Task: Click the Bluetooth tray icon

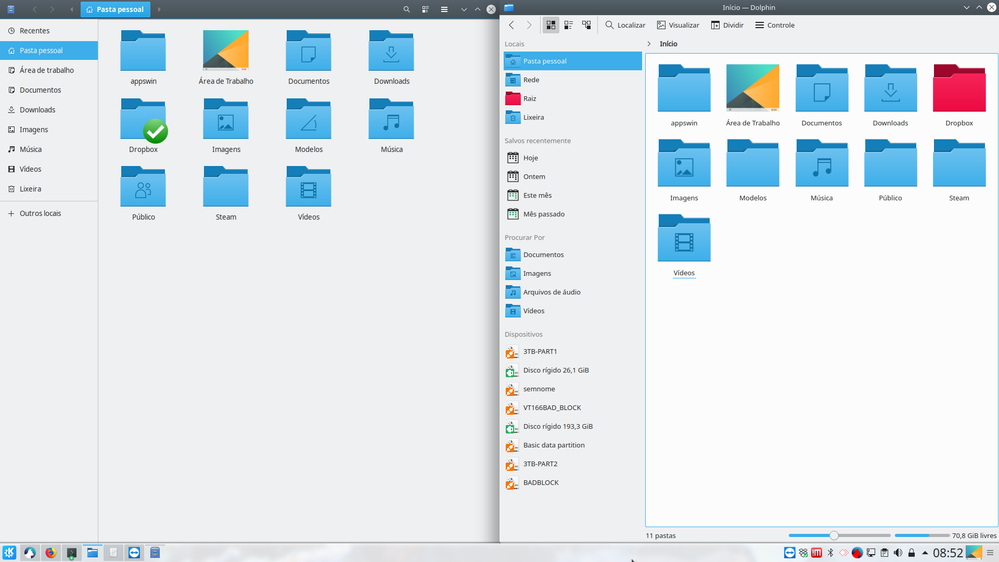Action: [x=830, y=553]
